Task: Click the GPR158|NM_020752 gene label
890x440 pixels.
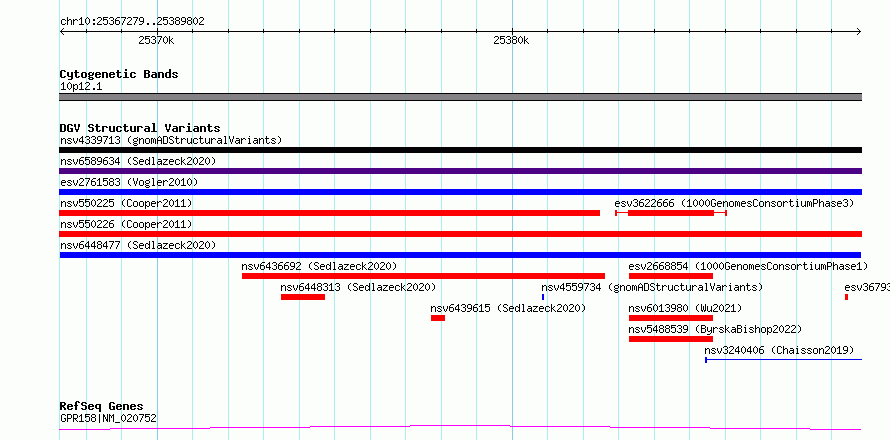Action: click(x=108, y=419)
